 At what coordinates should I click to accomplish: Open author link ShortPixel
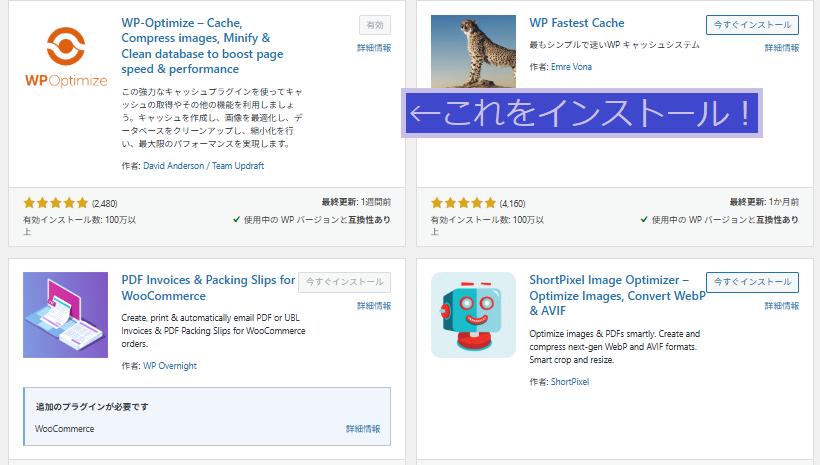[570, 382]
